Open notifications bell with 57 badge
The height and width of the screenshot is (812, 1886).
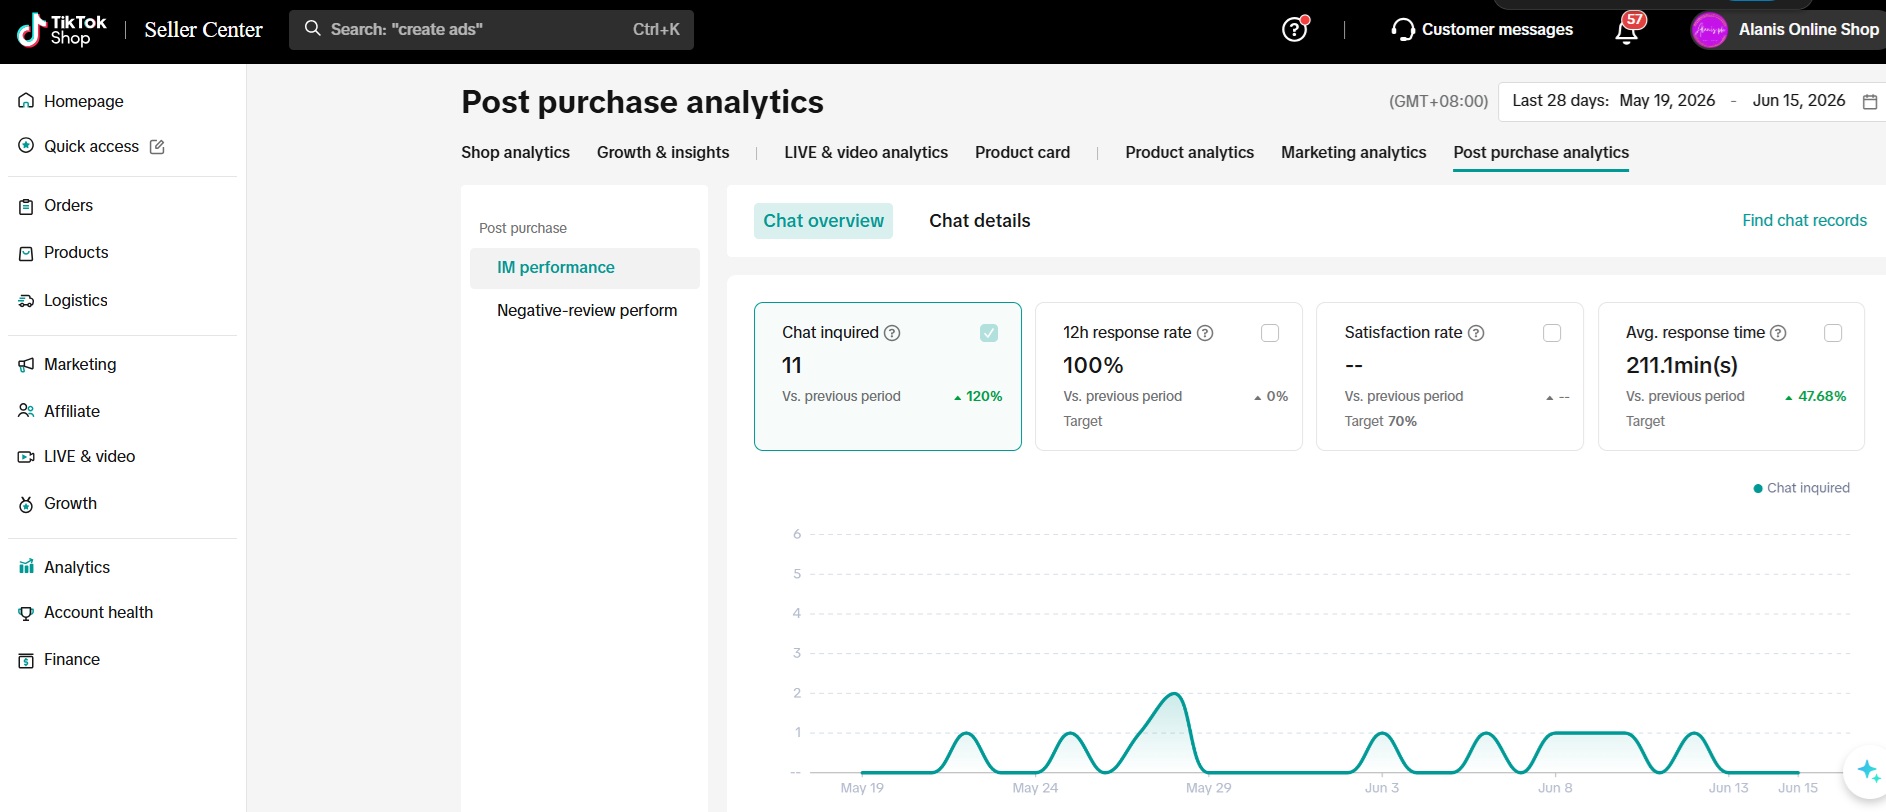click(x=1627, y=30)
